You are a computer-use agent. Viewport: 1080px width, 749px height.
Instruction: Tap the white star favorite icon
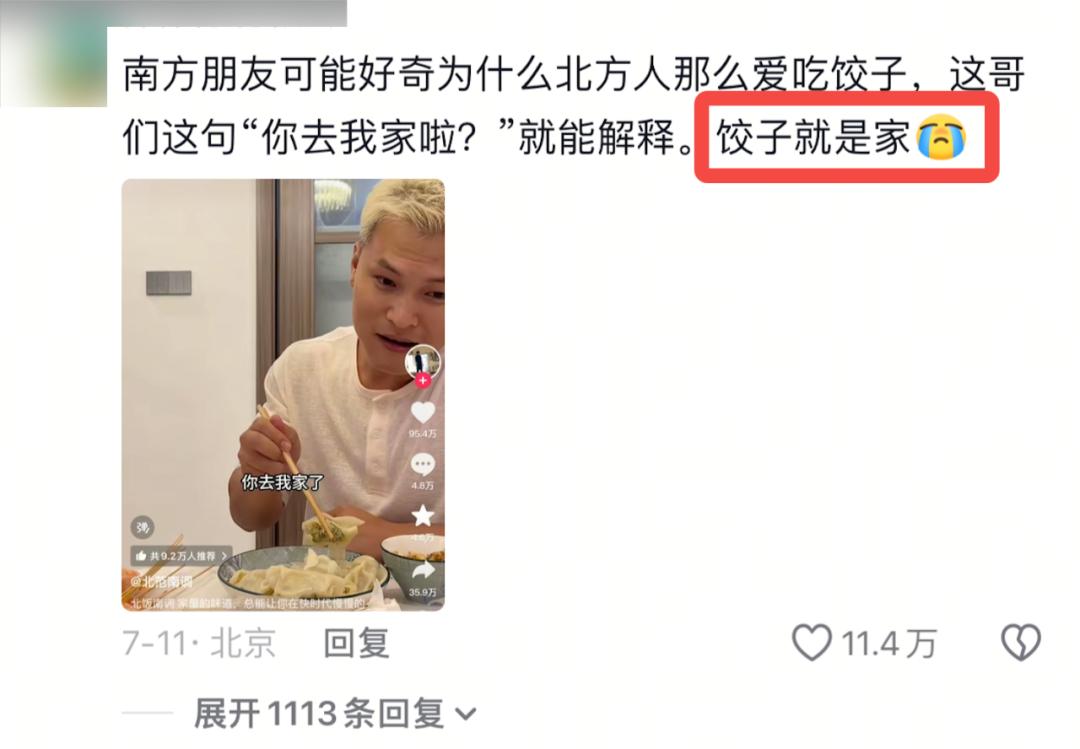(422, 515)
